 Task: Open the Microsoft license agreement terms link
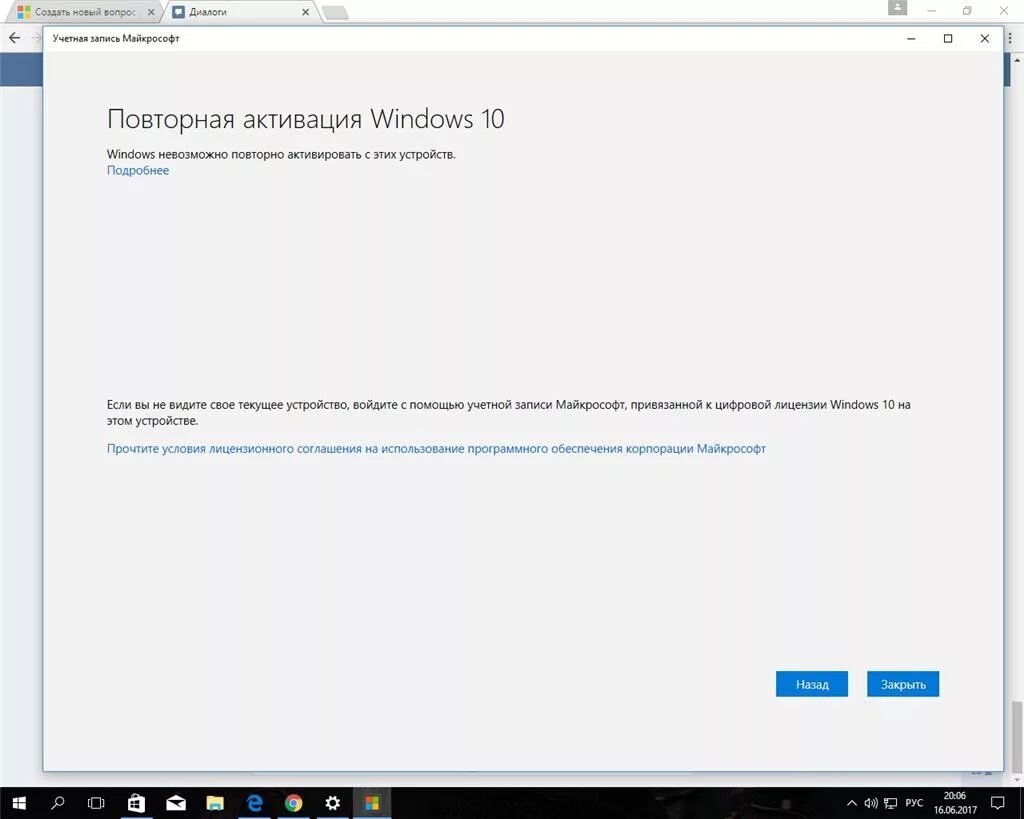coord(436,449)
